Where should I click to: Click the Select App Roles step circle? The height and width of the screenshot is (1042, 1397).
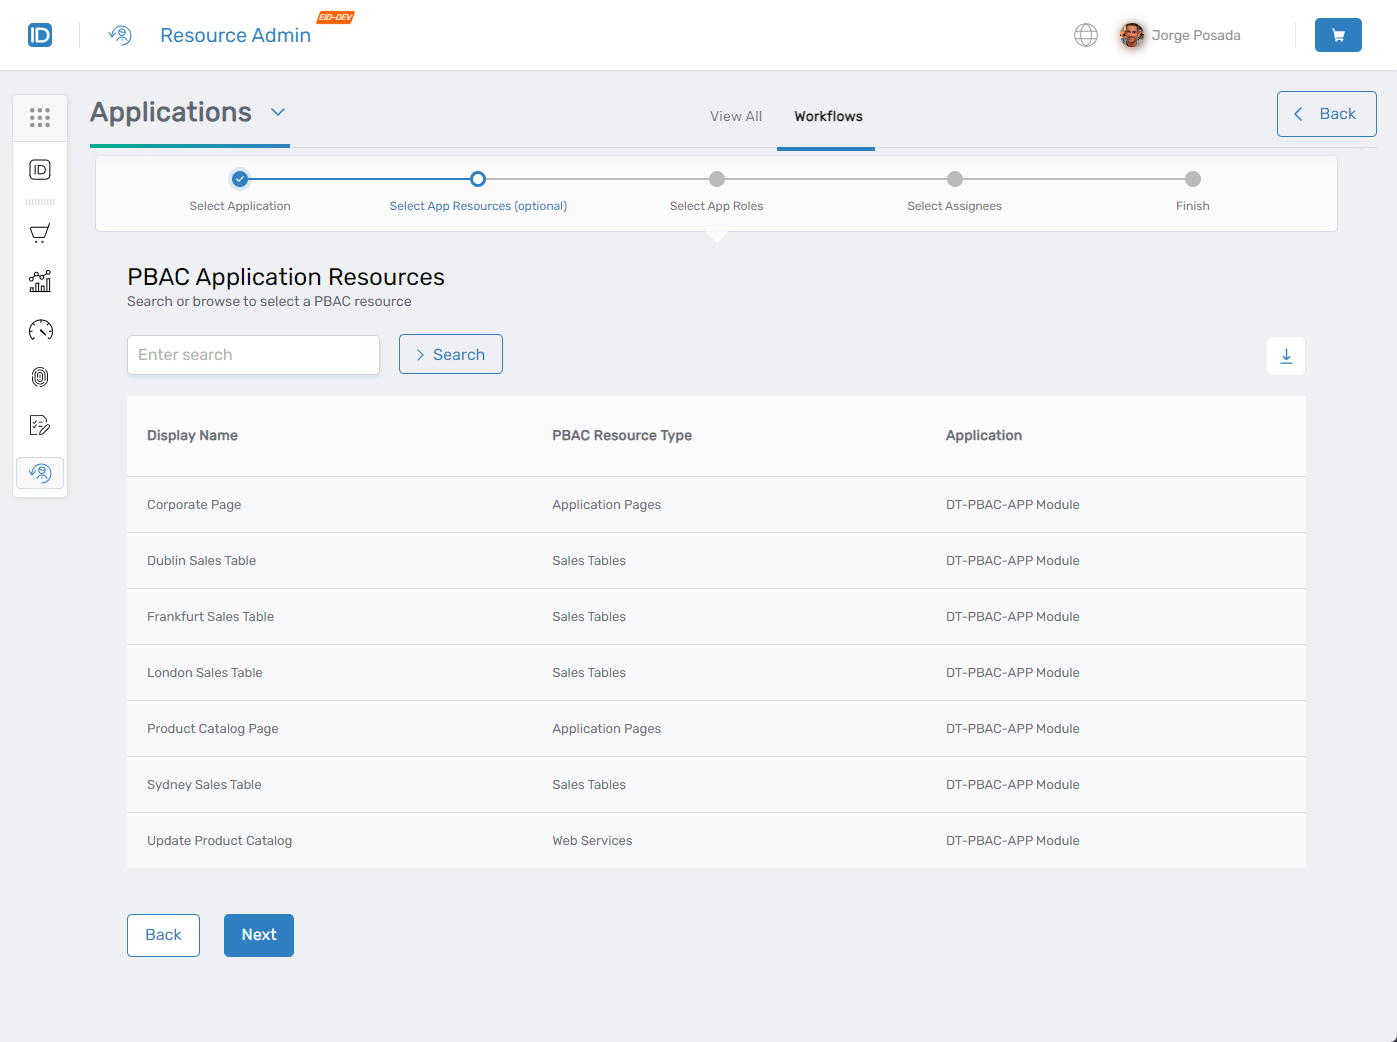716,179
